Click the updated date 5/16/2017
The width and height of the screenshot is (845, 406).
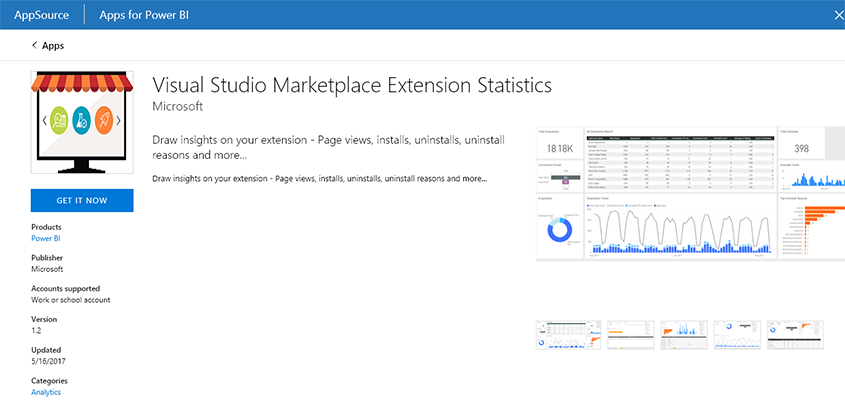click(49, 361)
